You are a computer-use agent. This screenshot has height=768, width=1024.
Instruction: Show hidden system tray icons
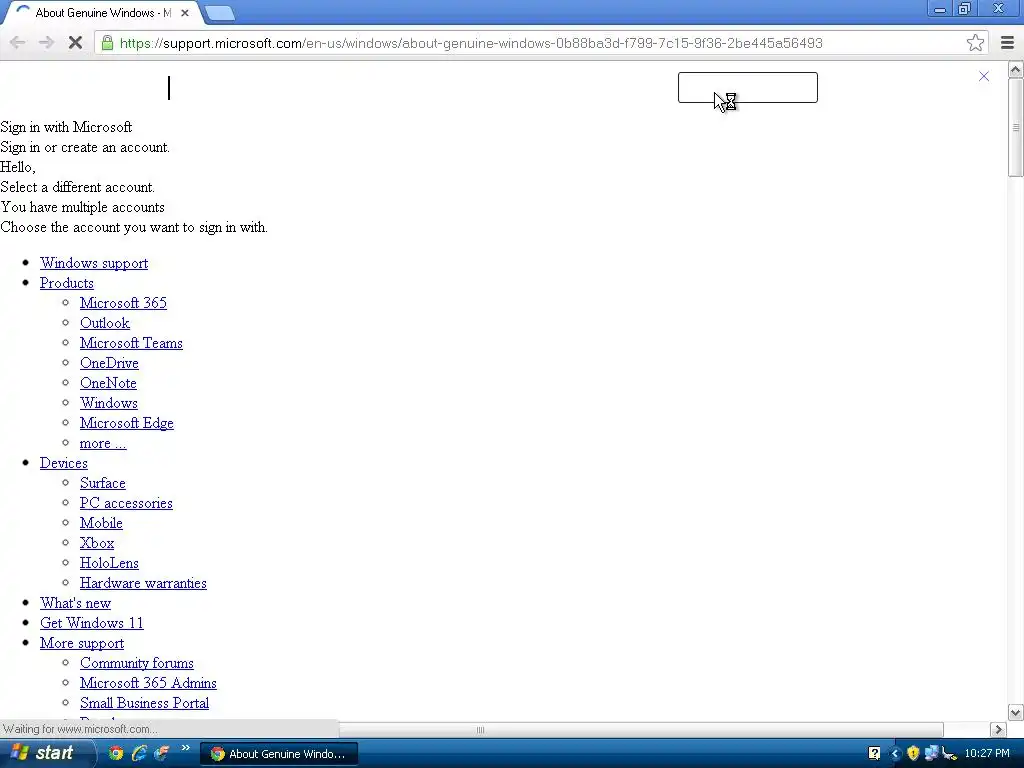tap(895, 754)
